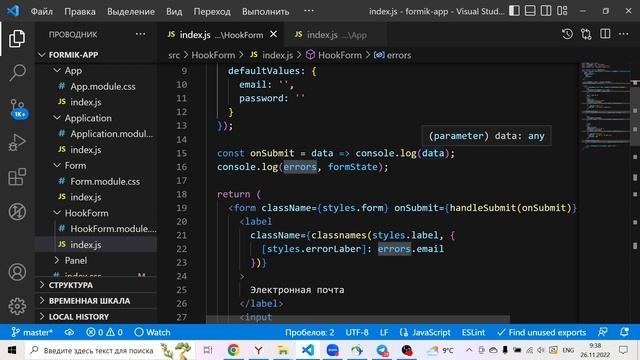Screen dimensions: 640x360
Task: Click the VS Code logo in title bar
Action: coord(13,11)
